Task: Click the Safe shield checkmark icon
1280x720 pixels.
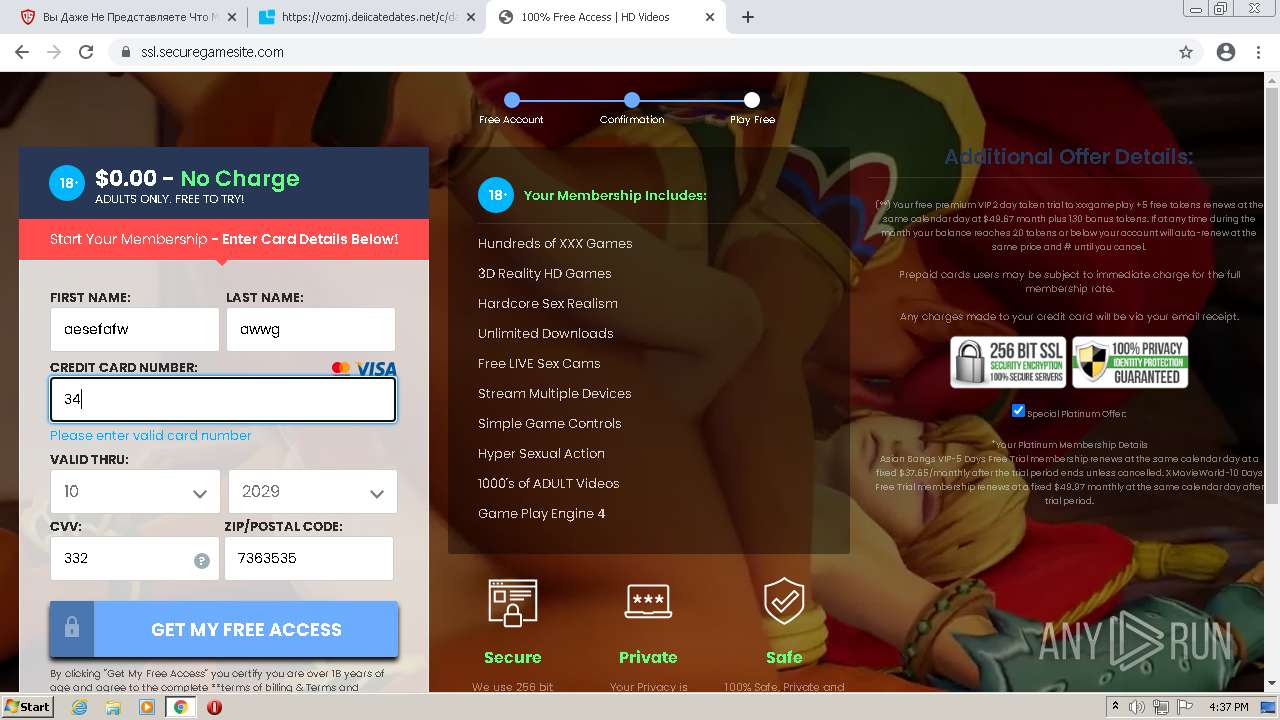Action: [784, 601]
